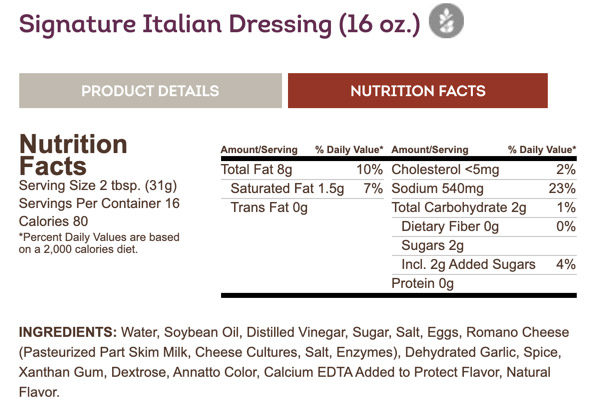Click the Total Fat 8g row
This screenshot has height=415, width=596.
coord(302,169)
